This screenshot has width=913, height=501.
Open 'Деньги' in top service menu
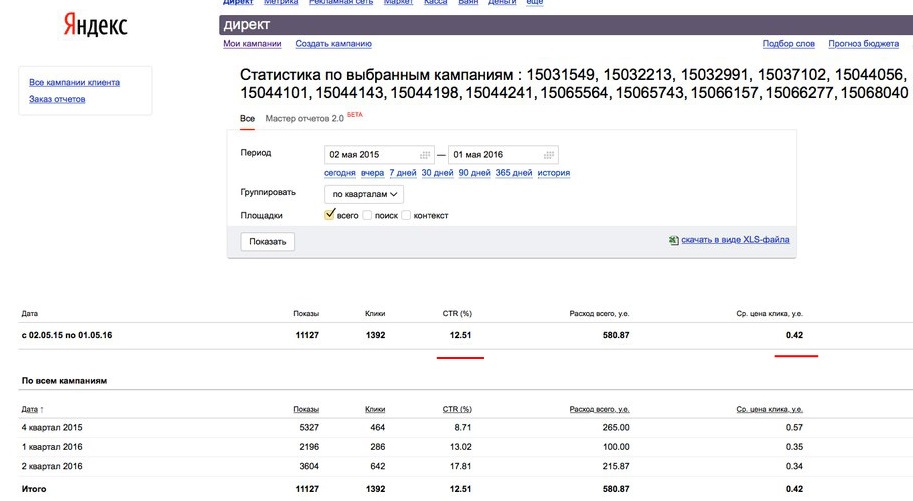(x=502, y=2)
